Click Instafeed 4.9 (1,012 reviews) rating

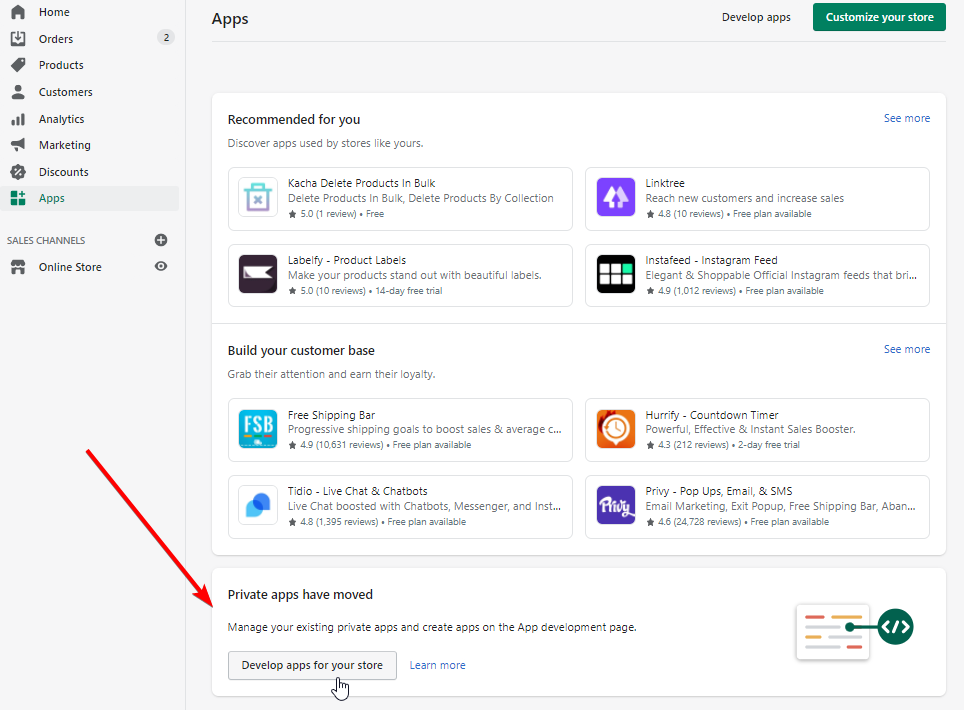[690, 291]
